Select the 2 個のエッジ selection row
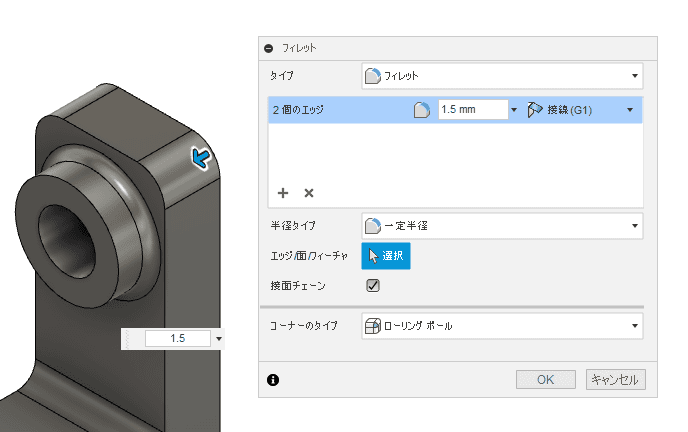Viewport: 688px width, 432px height. click(455, 110)
